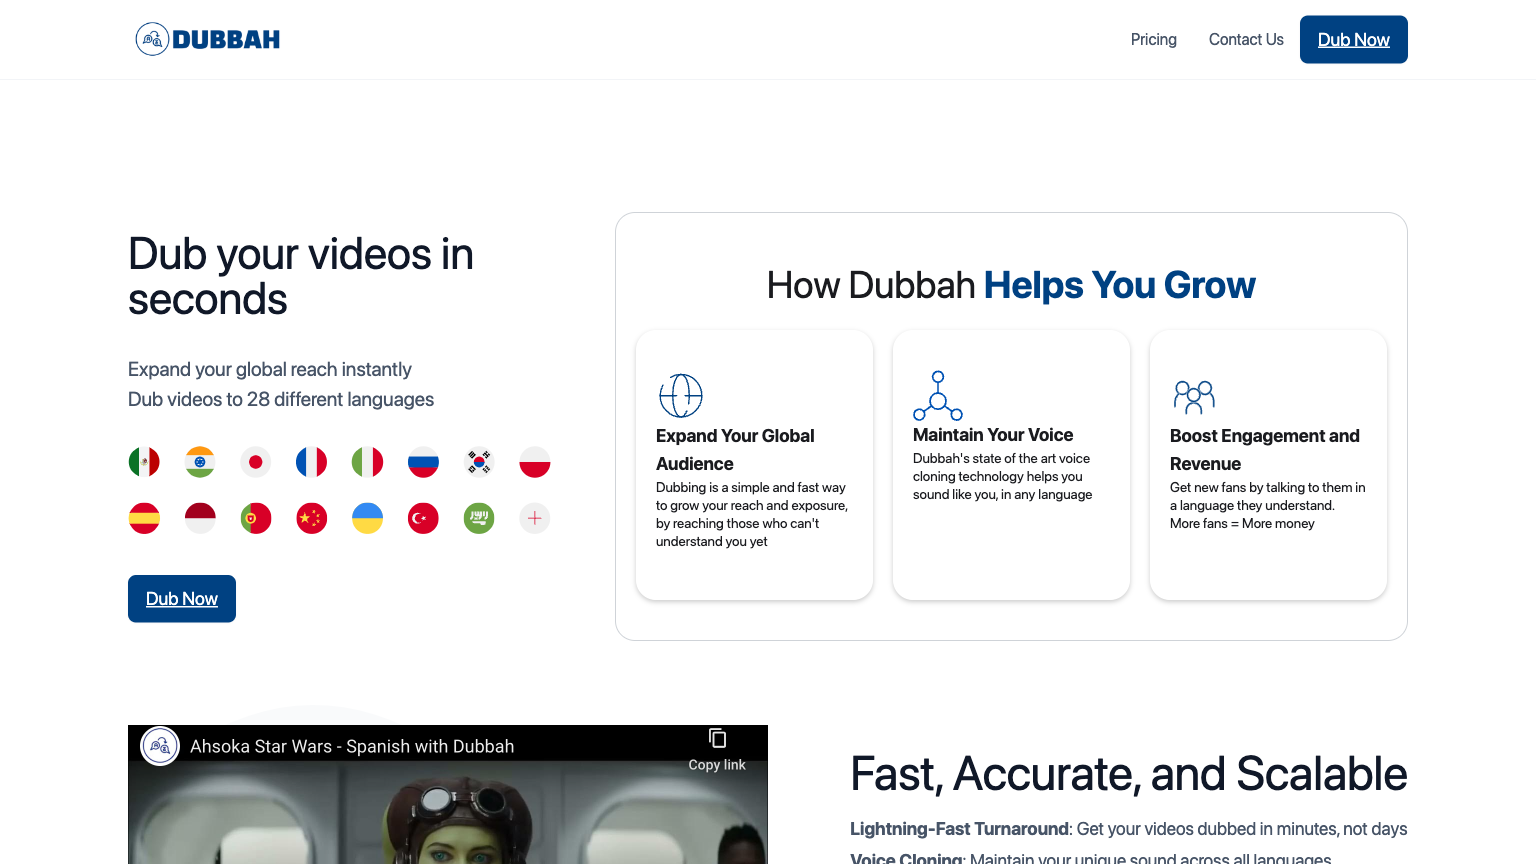The height and width of the screenshot is (864, 1536).
Task: Click the Copy link icon on the video
Action: click(x=717, y=738)
